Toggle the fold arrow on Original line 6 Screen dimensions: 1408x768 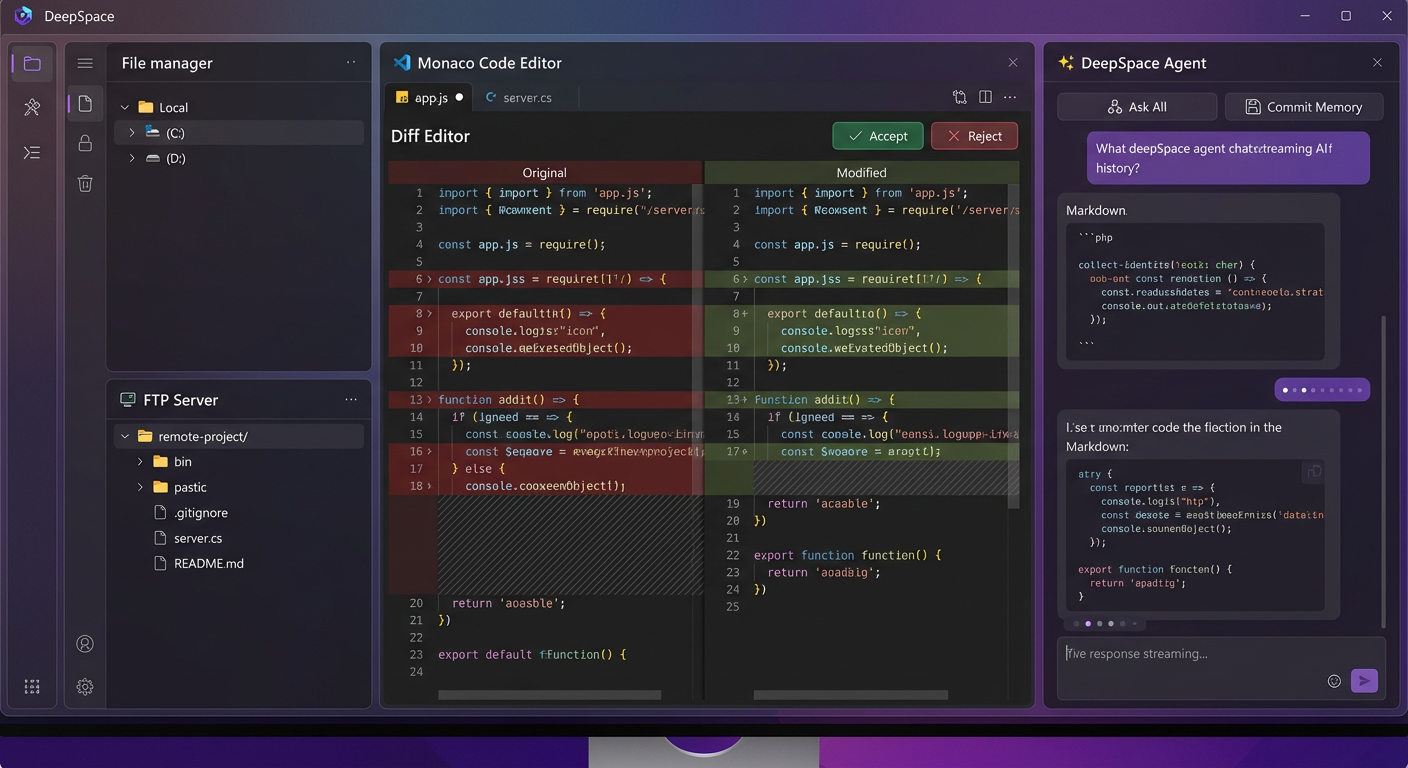tap(430, 279)
